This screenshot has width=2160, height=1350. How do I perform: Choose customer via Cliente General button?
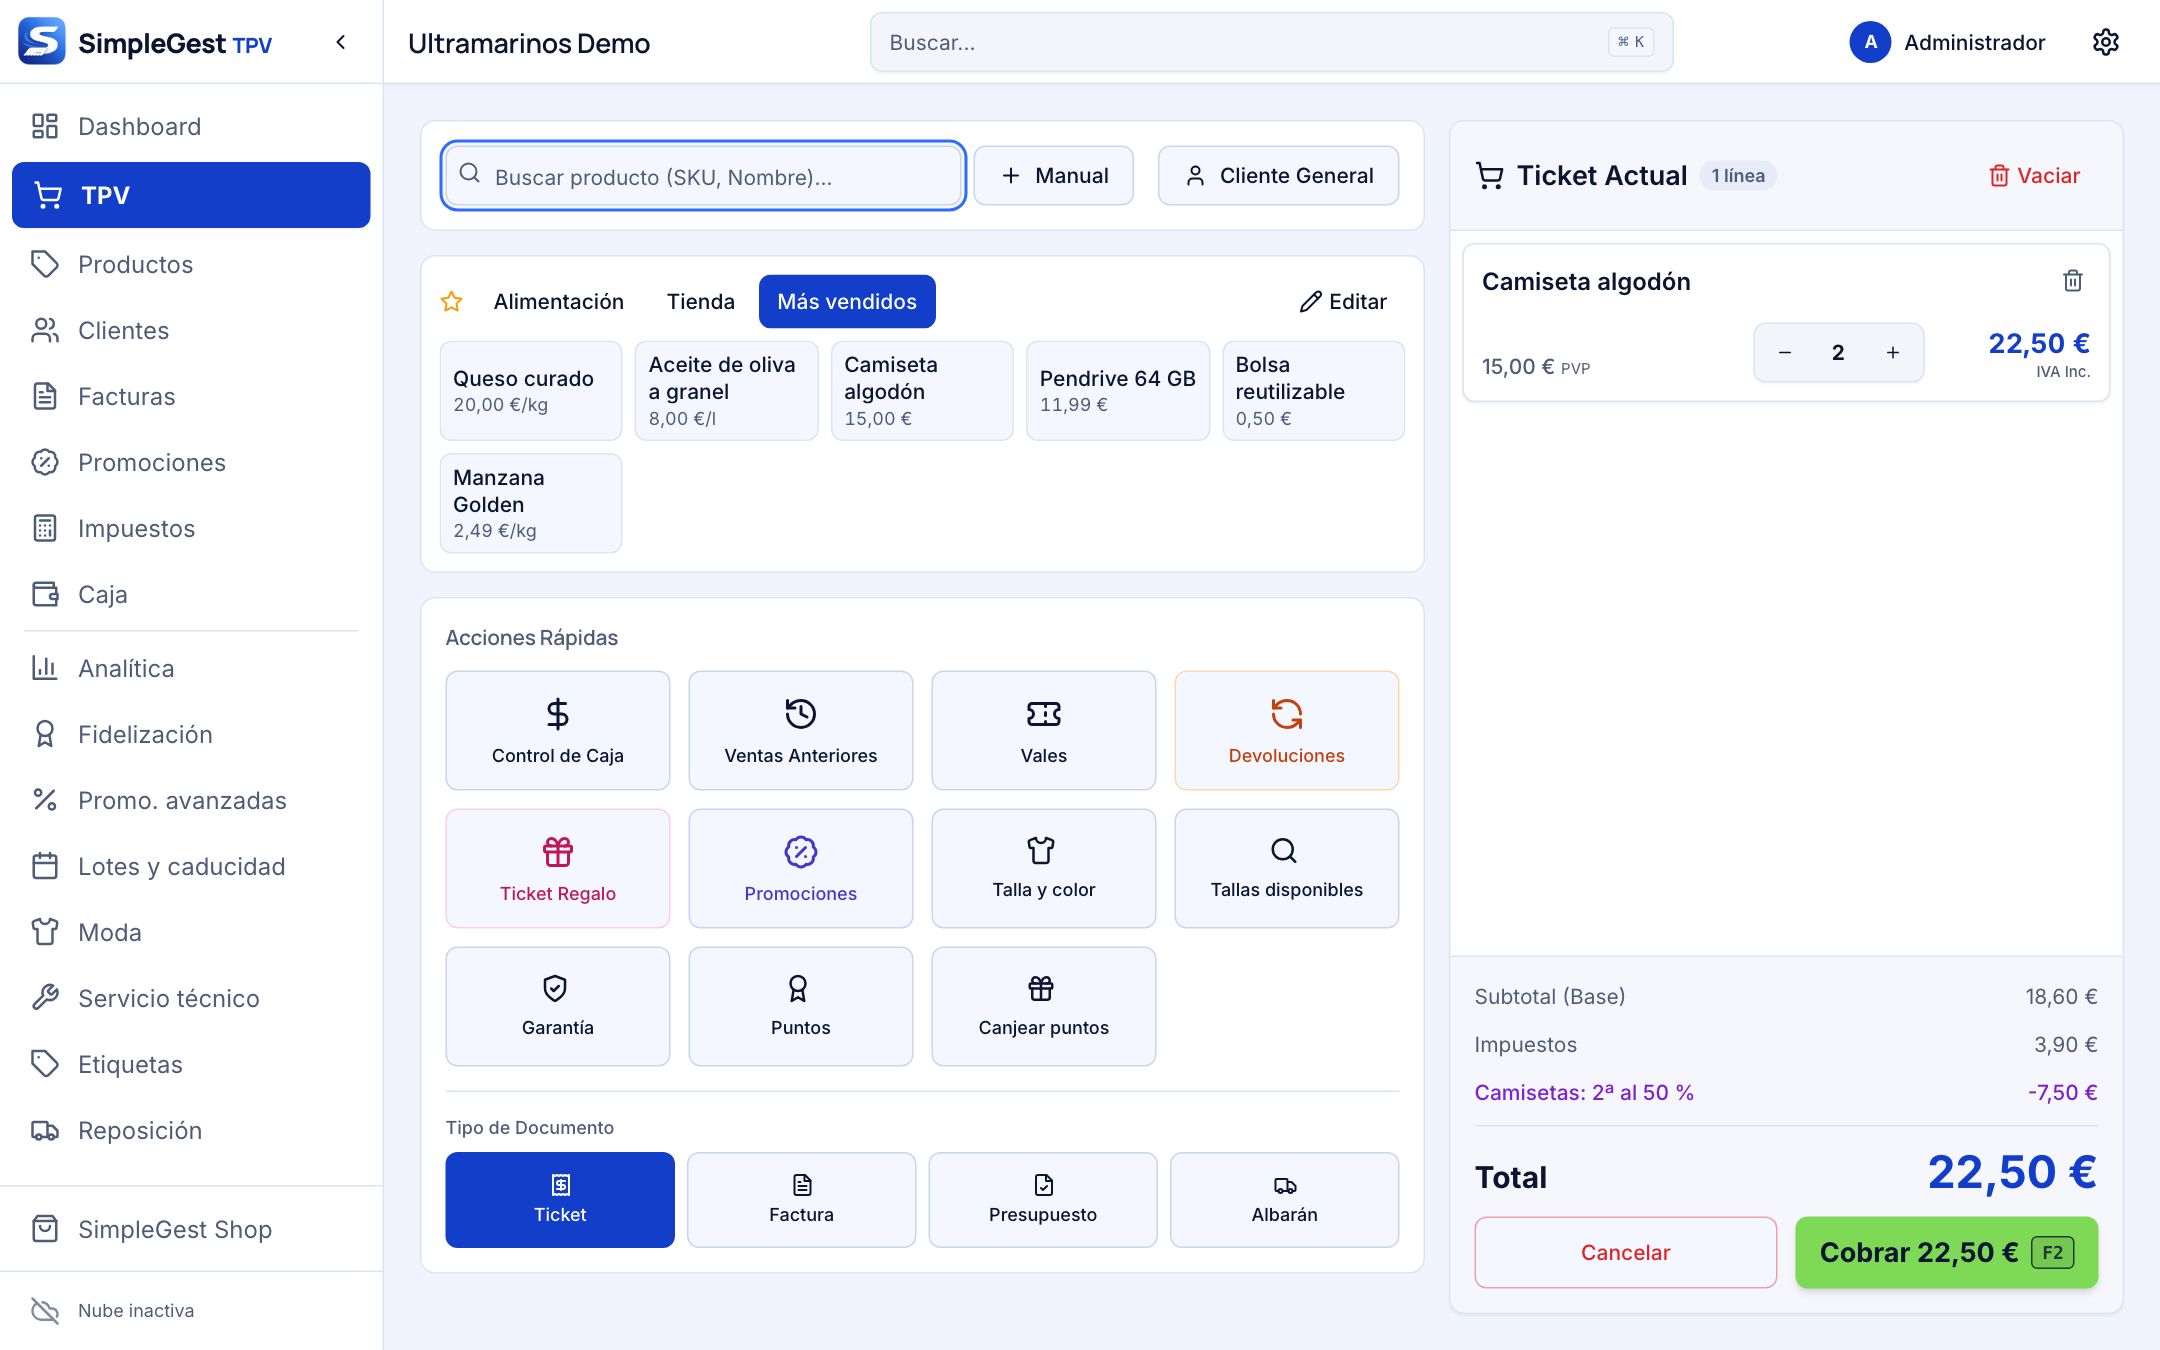[x=1278, y=175]
